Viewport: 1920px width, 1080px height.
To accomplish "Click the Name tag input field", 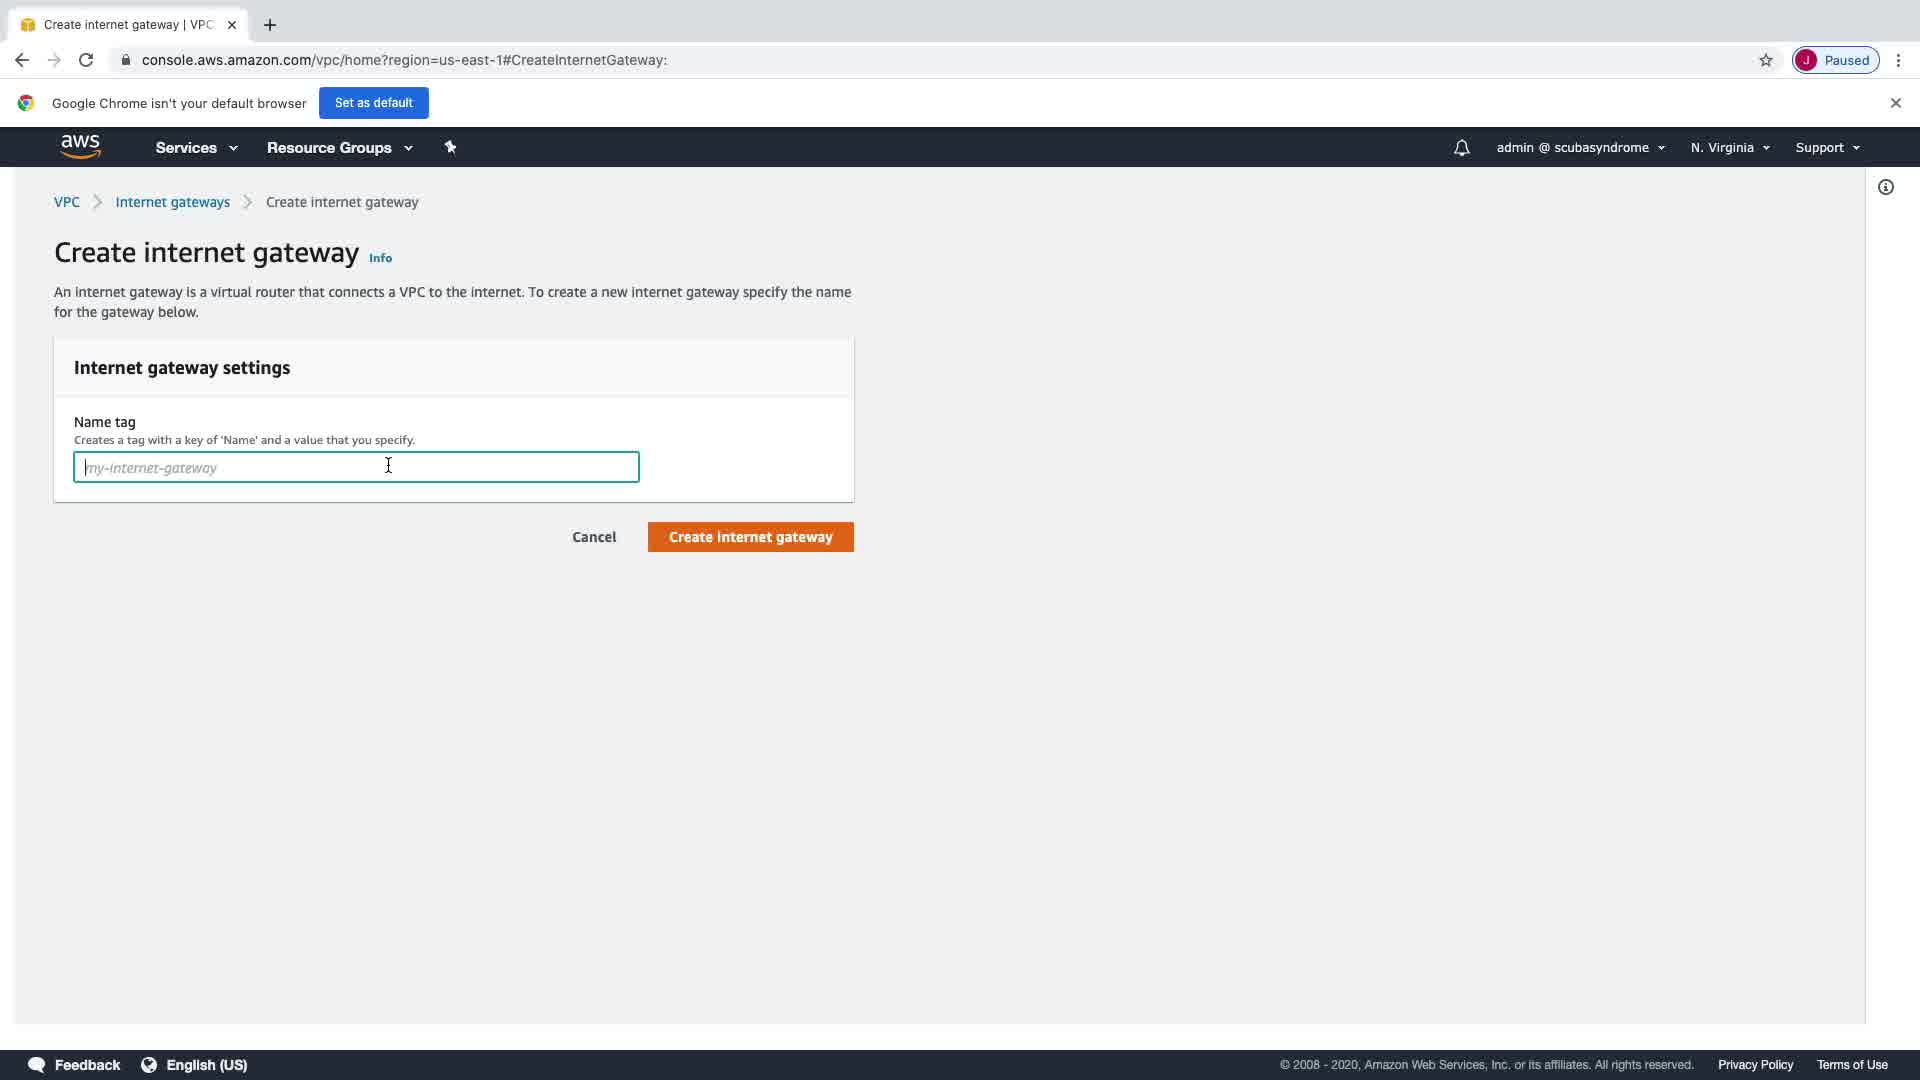I will point(356,467).
